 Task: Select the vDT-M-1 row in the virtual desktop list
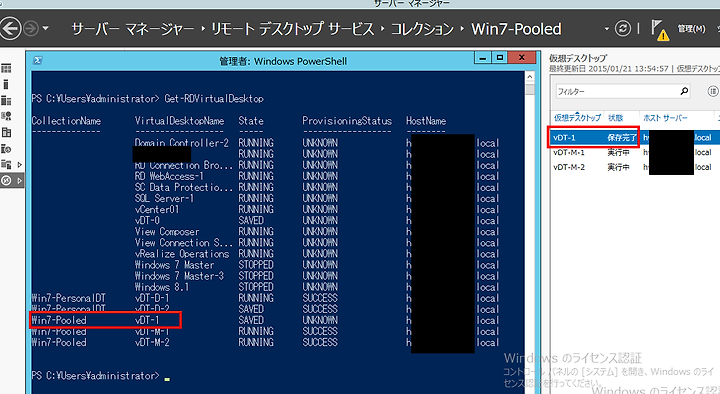[635, 152]
